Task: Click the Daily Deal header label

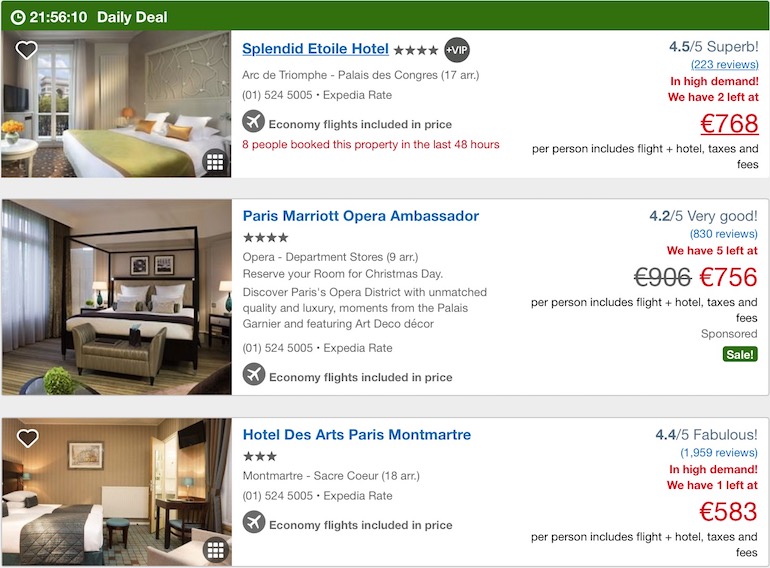Action: (132, 17)
